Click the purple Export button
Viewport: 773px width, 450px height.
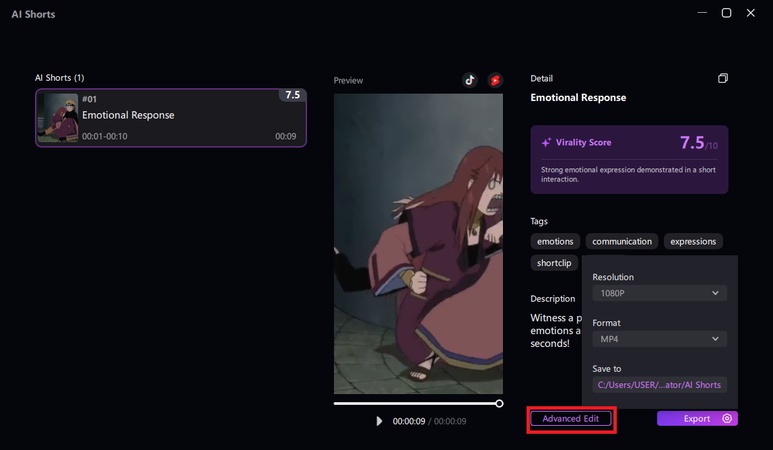click(690, 419)
